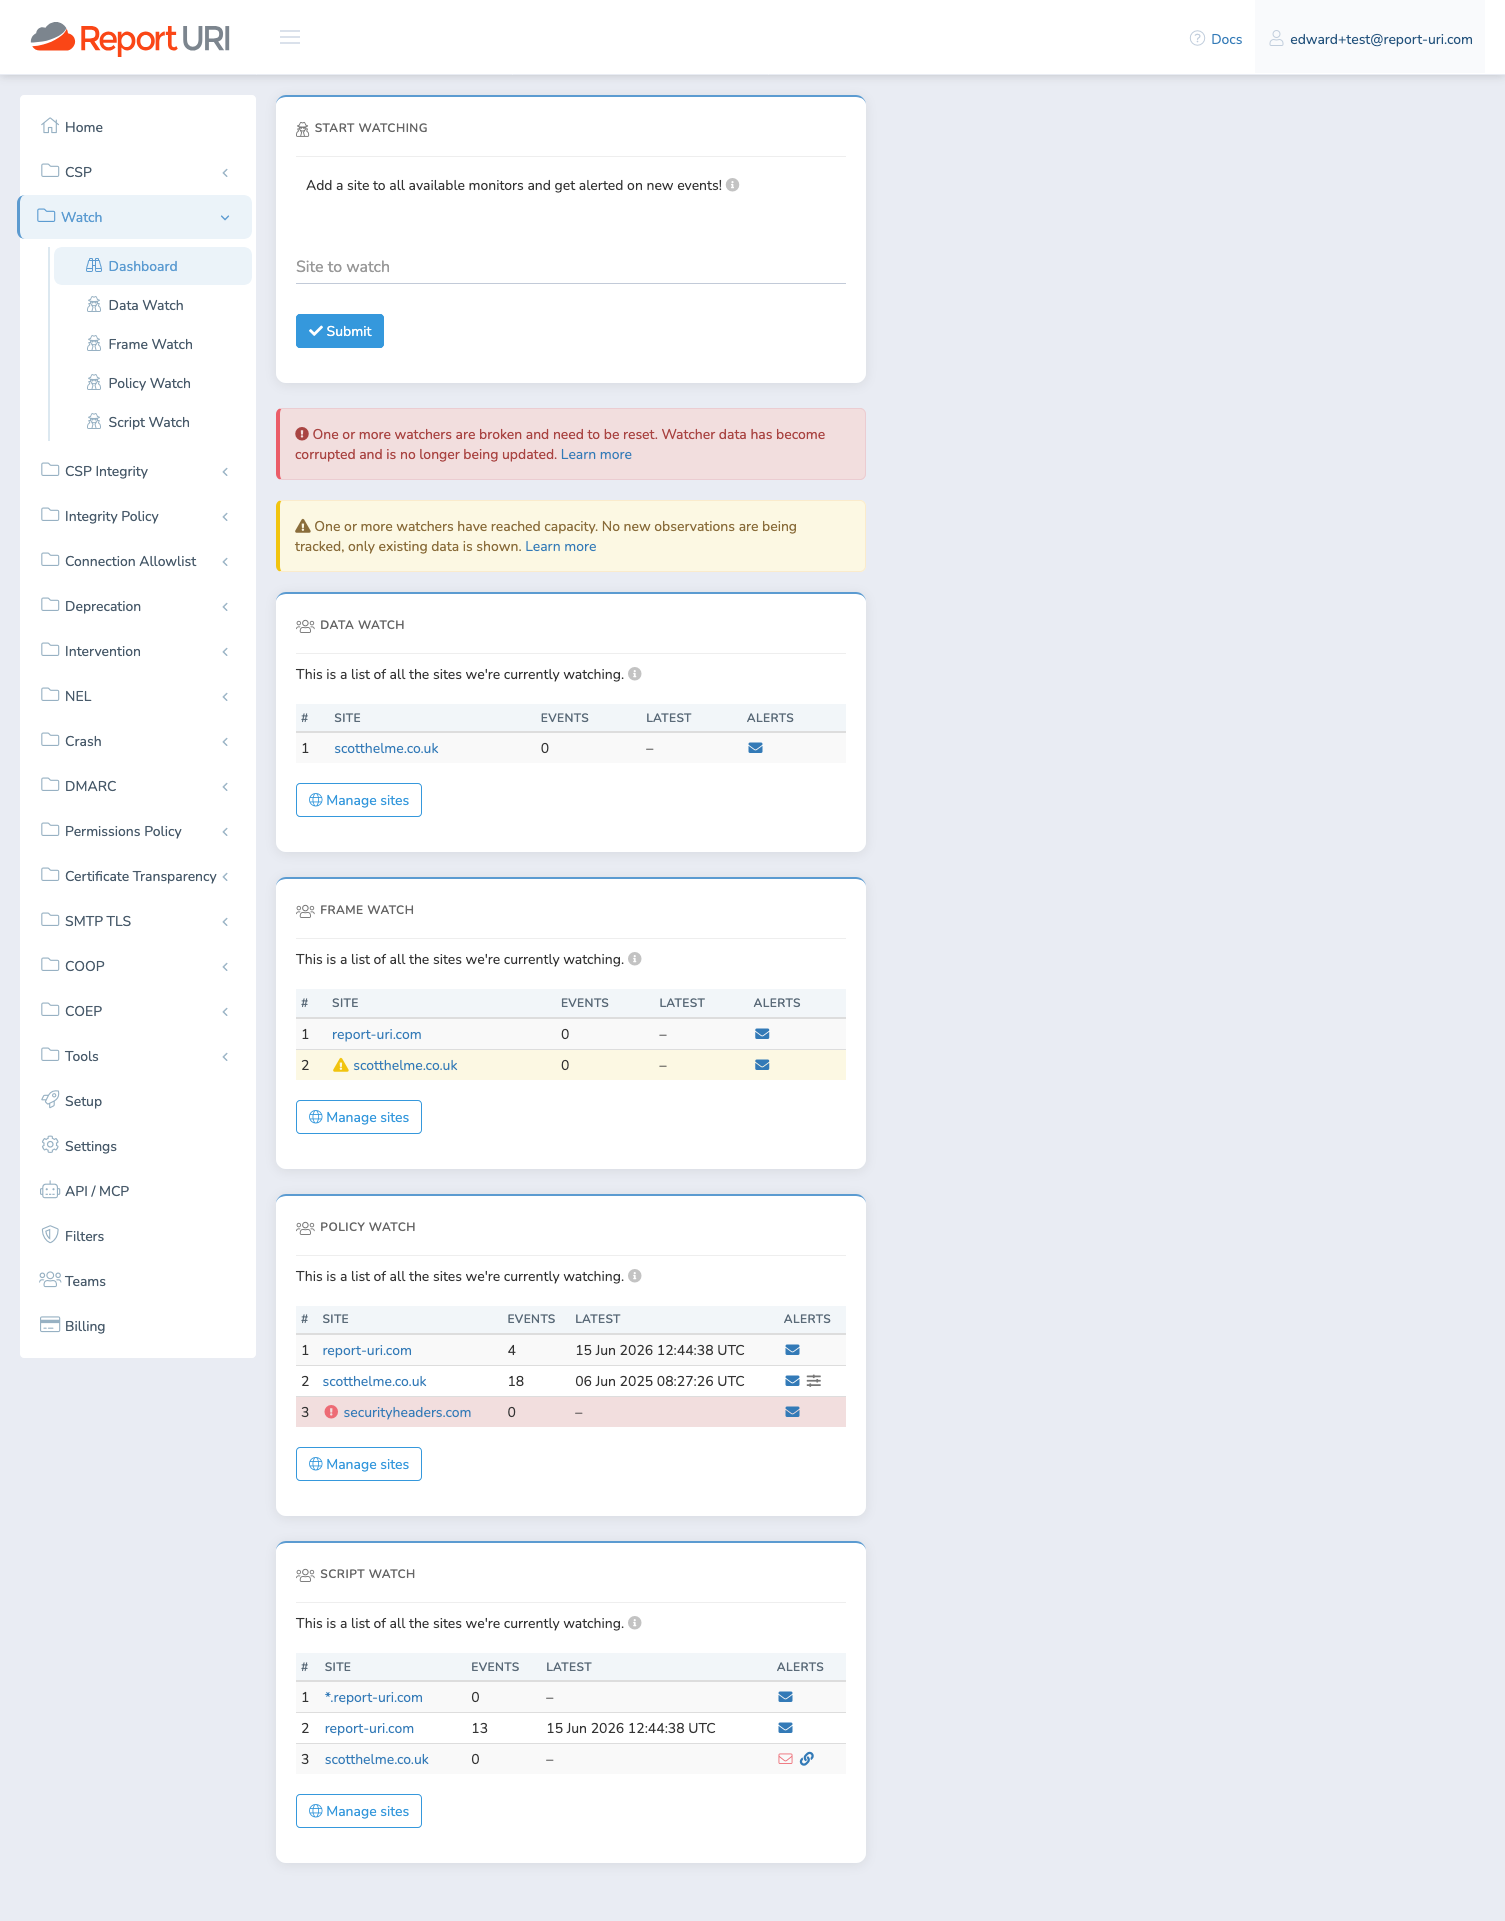
Task: Expand the Connection Allowlist menu
Action: [138, 561]
